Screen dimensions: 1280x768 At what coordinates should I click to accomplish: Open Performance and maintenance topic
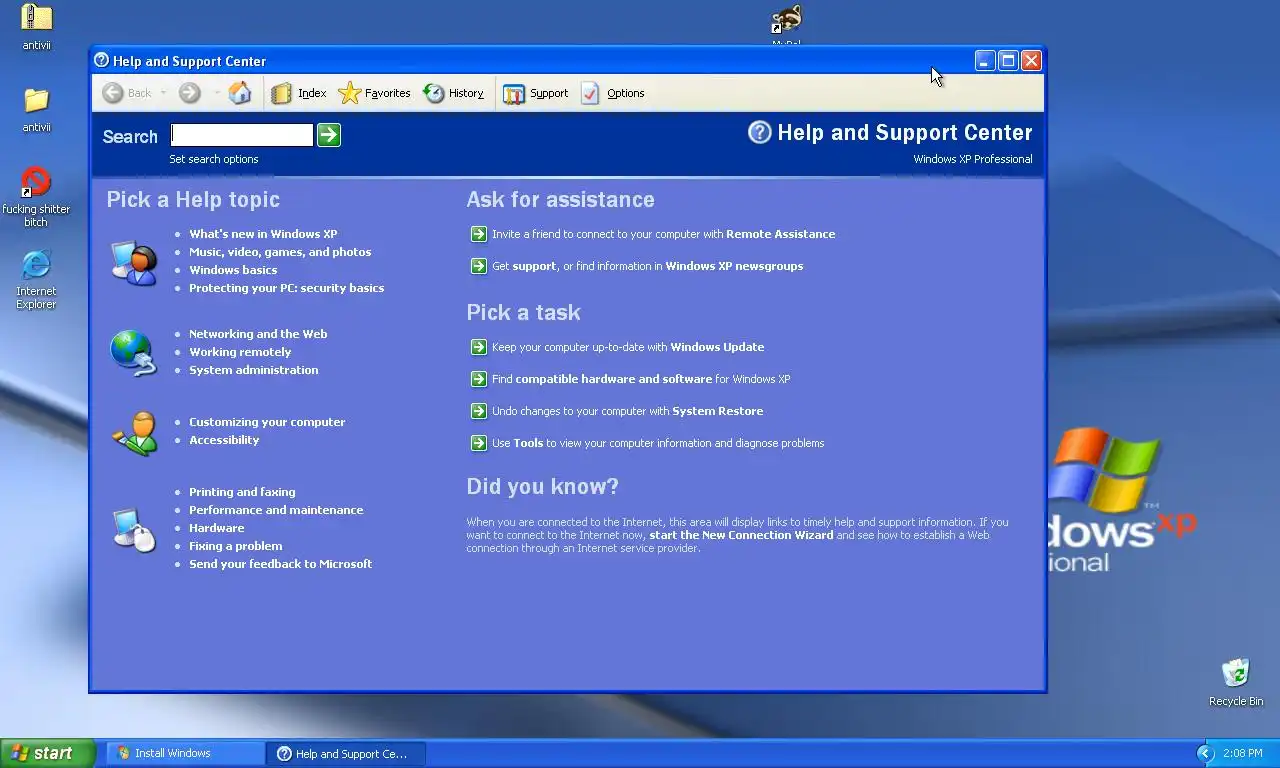click(x=276, y=510)
